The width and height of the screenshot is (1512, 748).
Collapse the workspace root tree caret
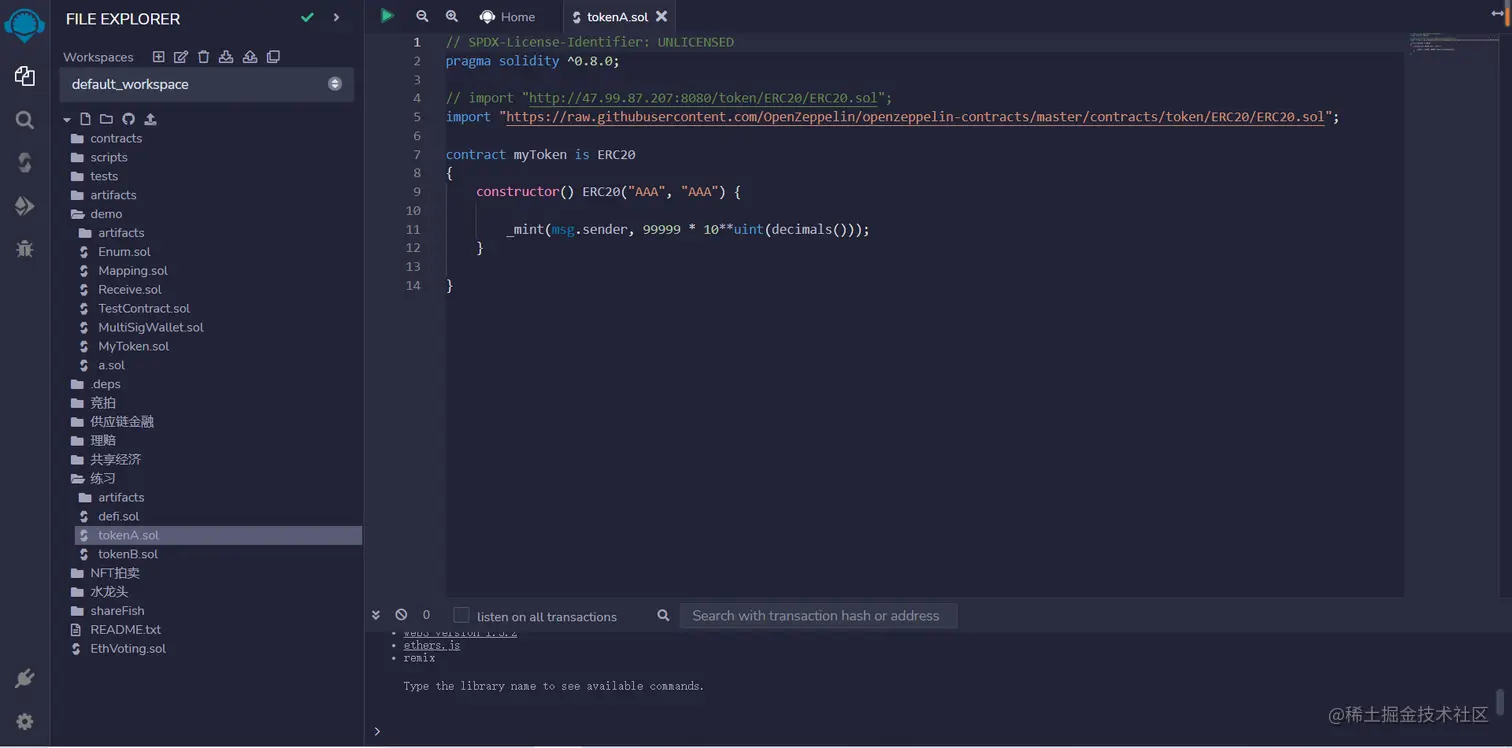tap(67, 119)
